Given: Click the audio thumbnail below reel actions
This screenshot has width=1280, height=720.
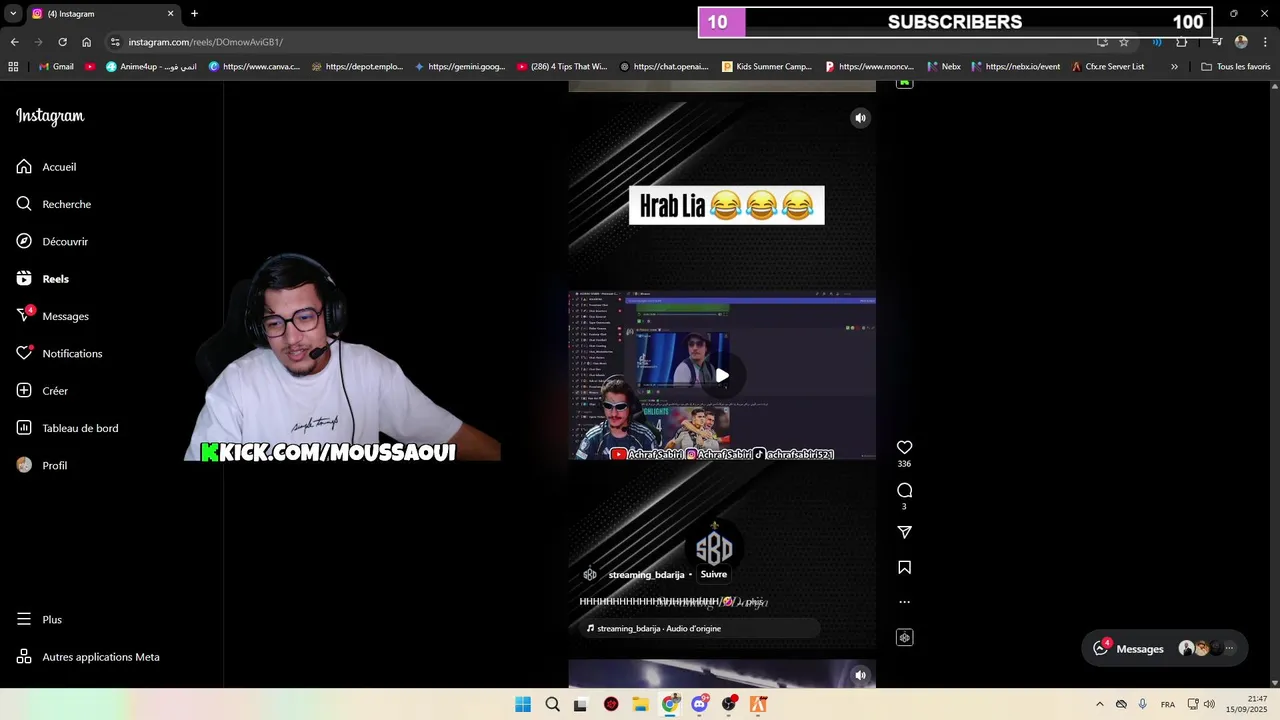Looking at the screenshot, I should tap(904, 637).
